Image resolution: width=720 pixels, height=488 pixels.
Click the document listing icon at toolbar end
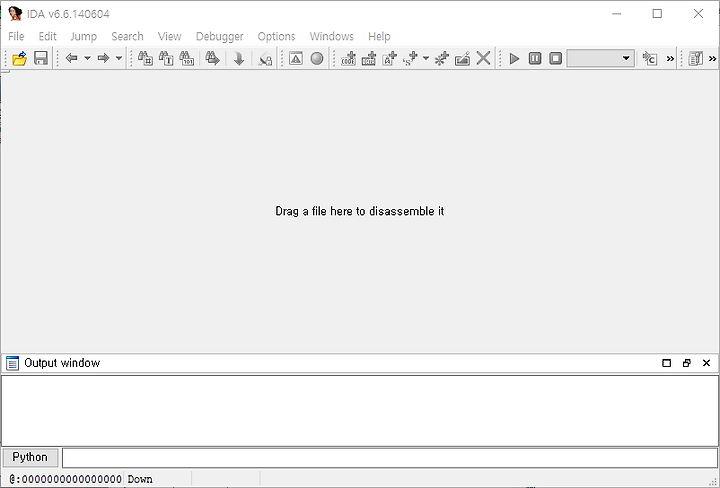[x=696, y=58]
